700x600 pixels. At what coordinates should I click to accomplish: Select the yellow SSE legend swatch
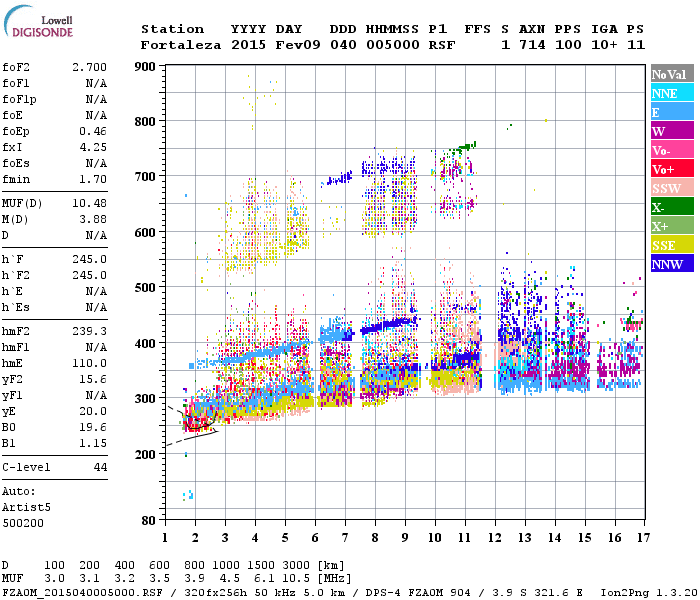coord(672,245)
